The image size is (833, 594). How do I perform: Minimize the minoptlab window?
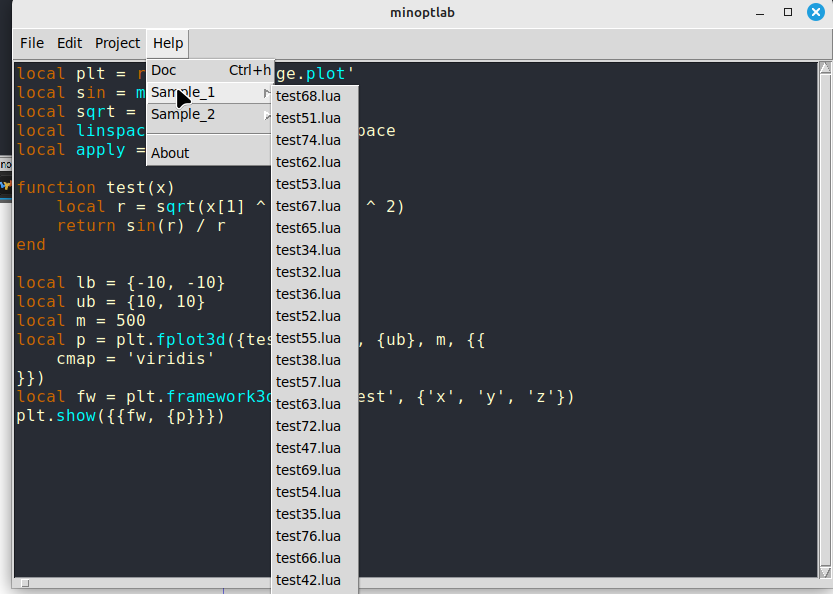(x=760, y=13)
